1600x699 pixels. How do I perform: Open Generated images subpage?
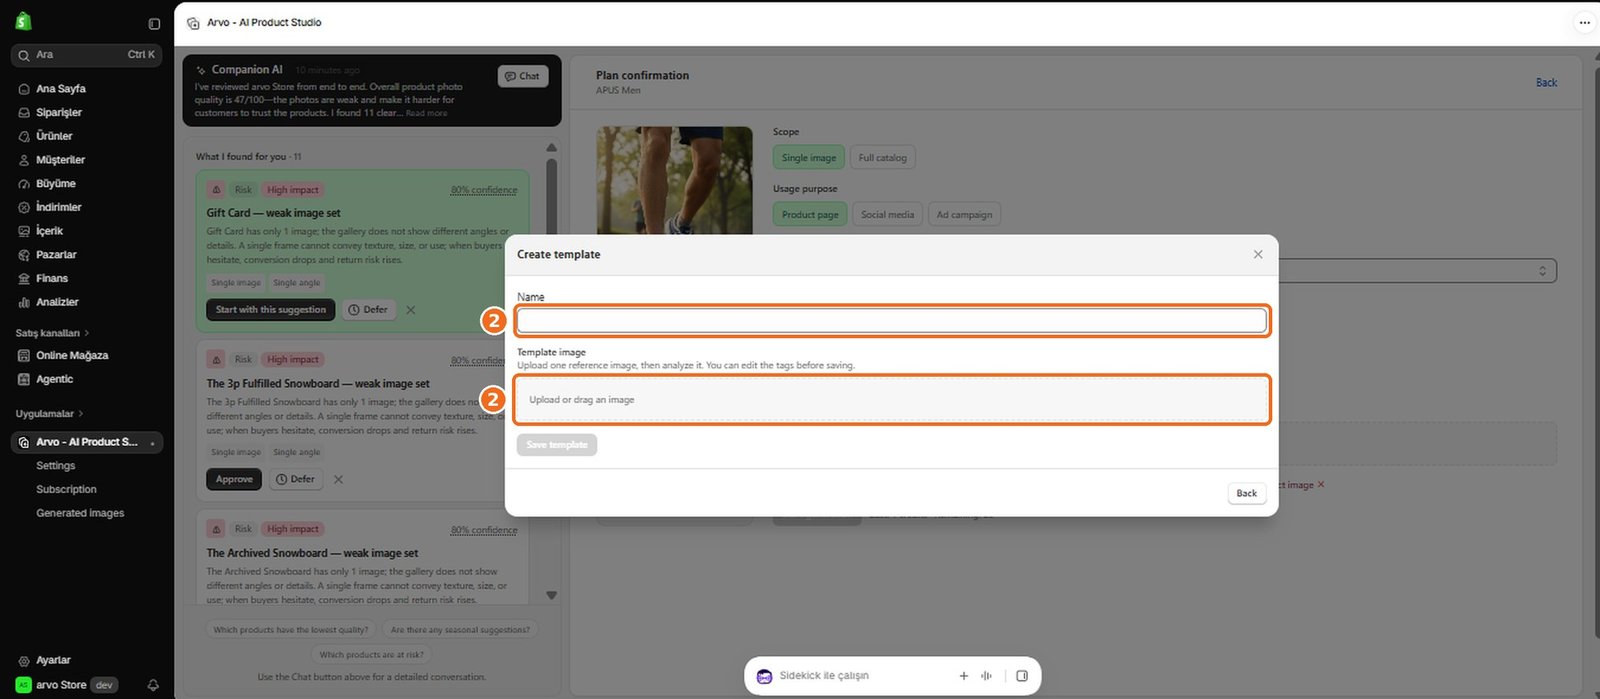(81, 513)
